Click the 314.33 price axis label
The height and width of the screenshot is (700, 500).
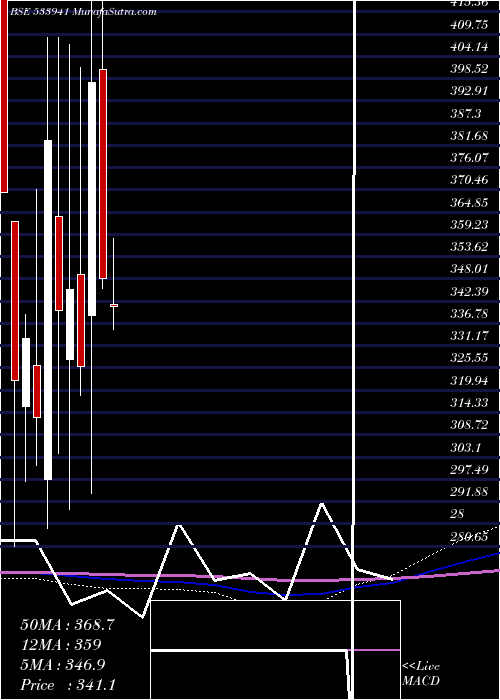(469, 403)
